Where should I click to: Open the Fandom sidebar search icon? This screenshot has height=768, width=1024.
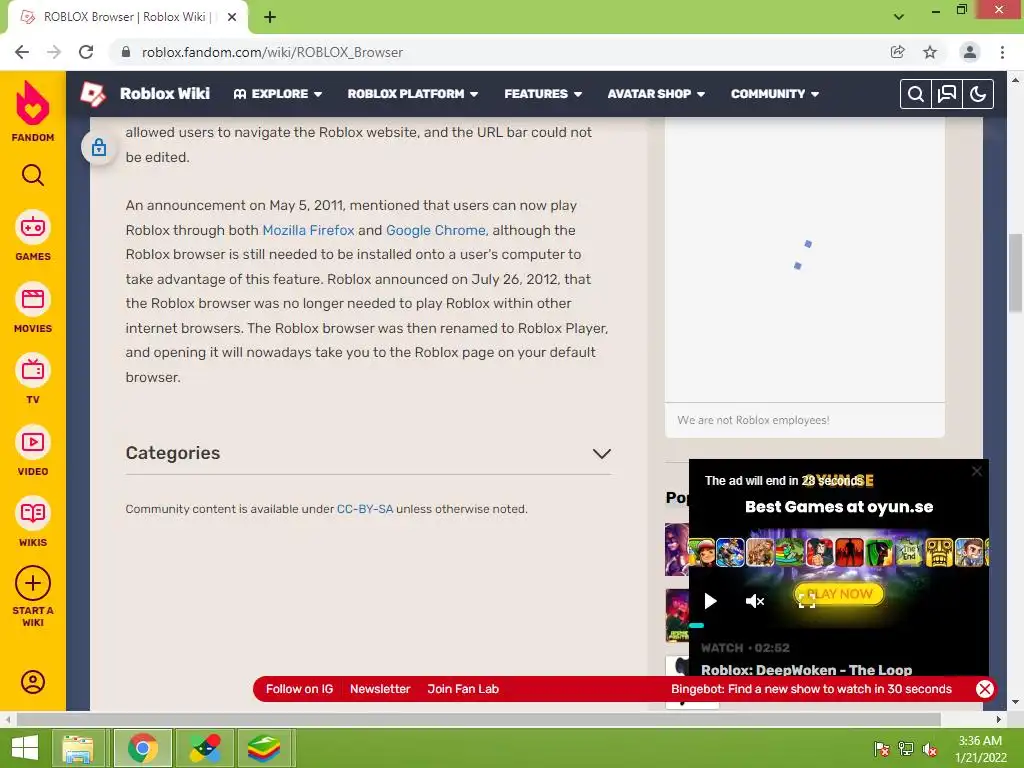point(33,175)
